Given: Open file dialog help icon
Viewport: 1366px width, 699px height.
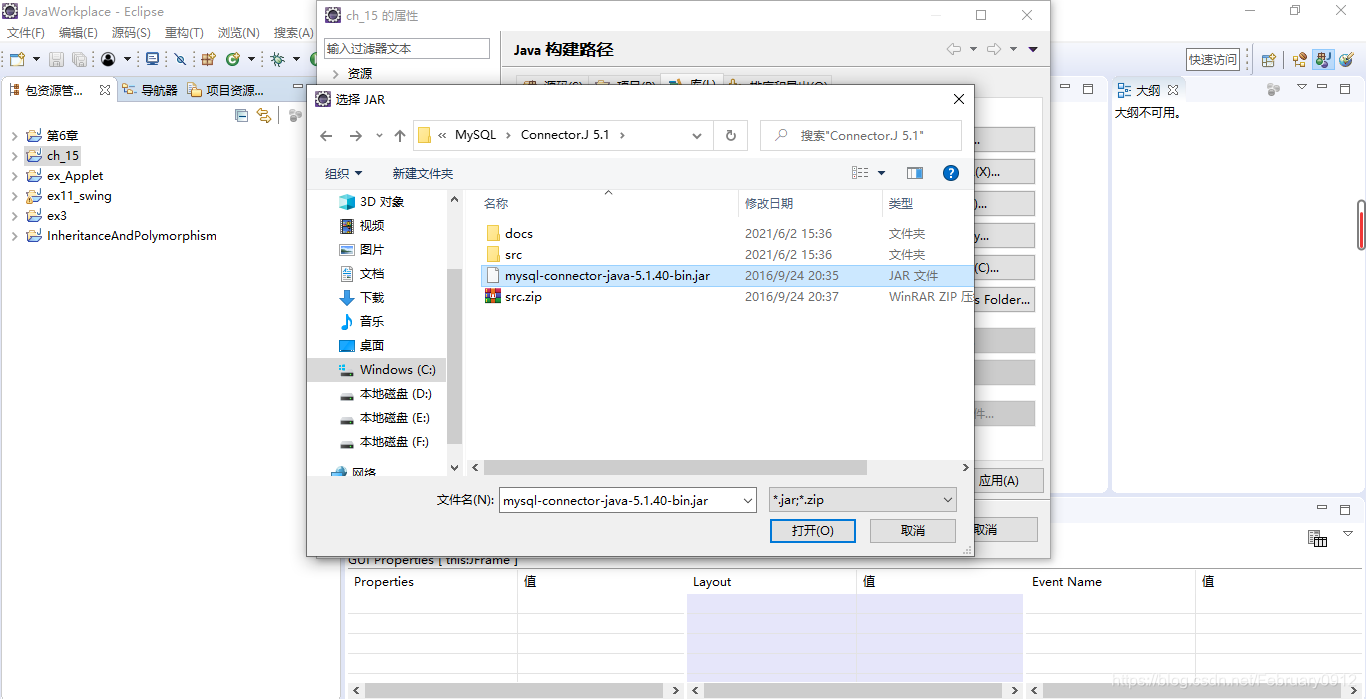Looking at the screenshot, I should coord(951,173).
